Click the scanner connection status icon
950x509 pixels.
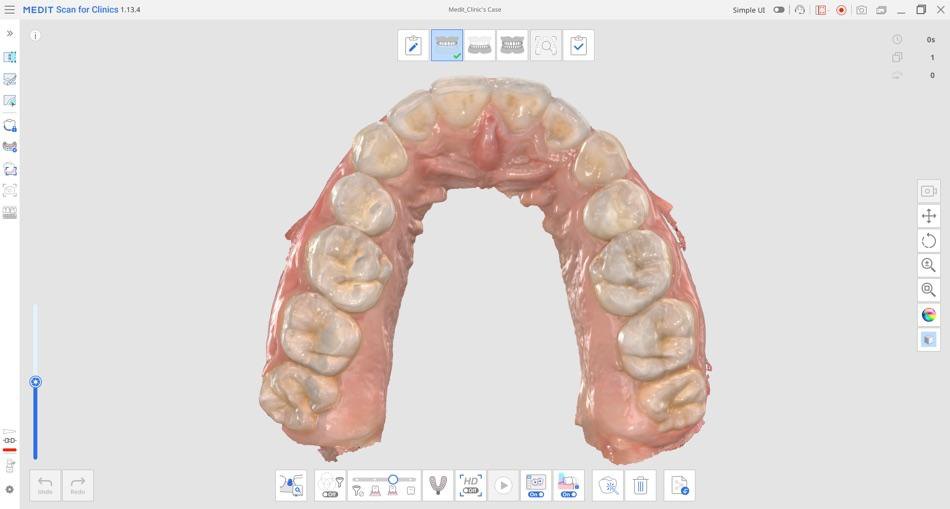pos(10,441)
